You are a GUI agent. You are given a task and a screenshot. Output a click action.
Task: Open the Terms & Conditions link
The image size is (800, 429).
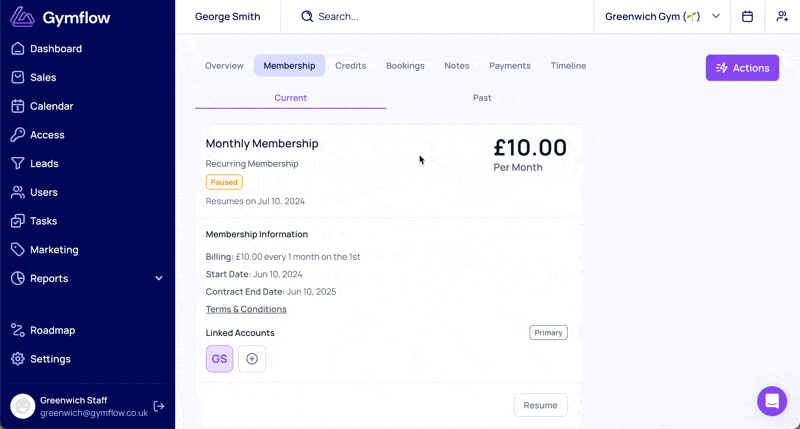(246, 310)
